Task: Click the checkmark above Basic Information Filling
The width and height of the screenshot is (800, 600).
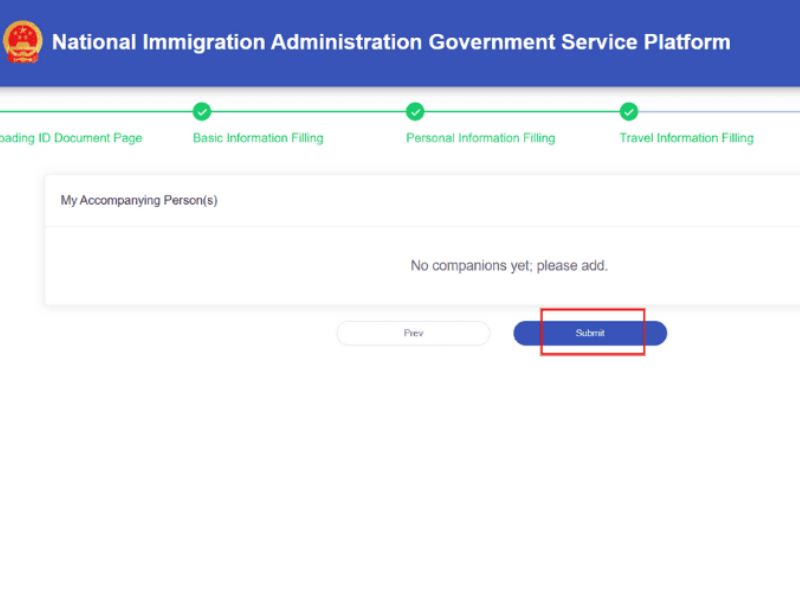Action: click(x=201, y=111)
